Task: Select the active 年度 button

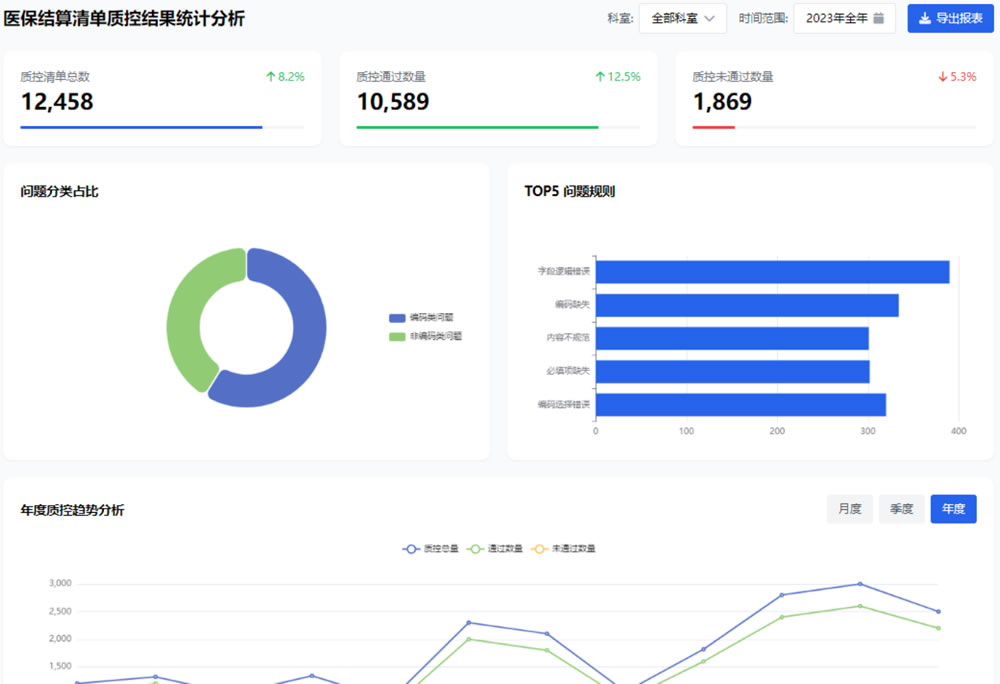Action: click(953, 509)
